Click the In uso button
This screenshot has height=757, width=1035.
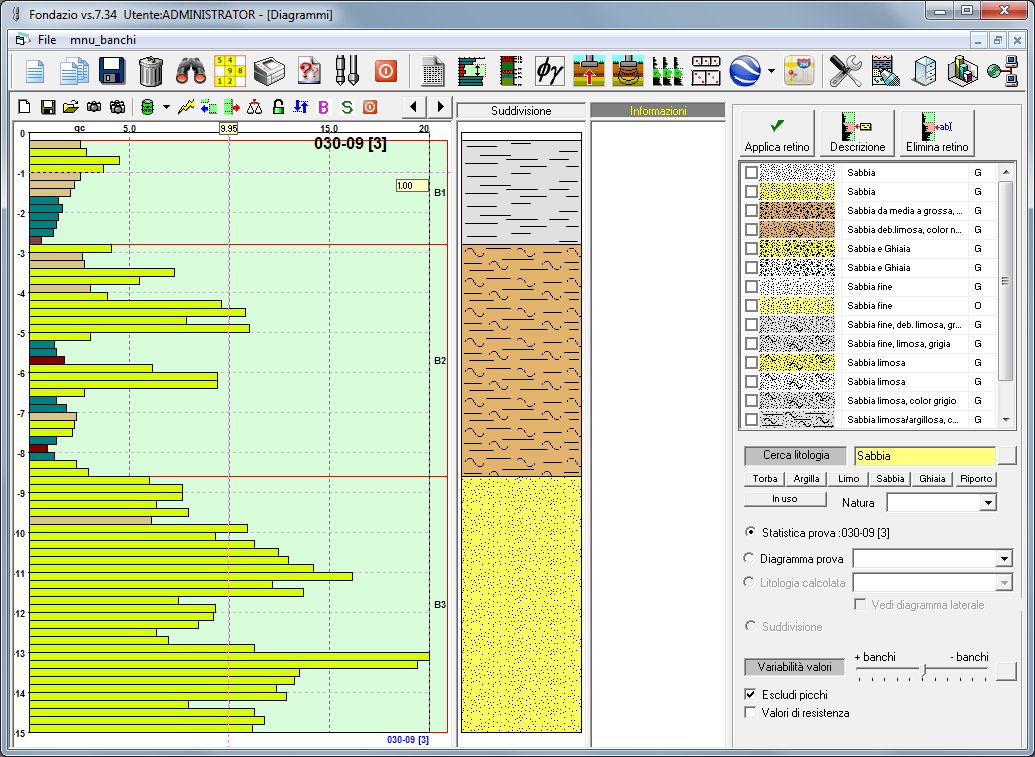785,499
